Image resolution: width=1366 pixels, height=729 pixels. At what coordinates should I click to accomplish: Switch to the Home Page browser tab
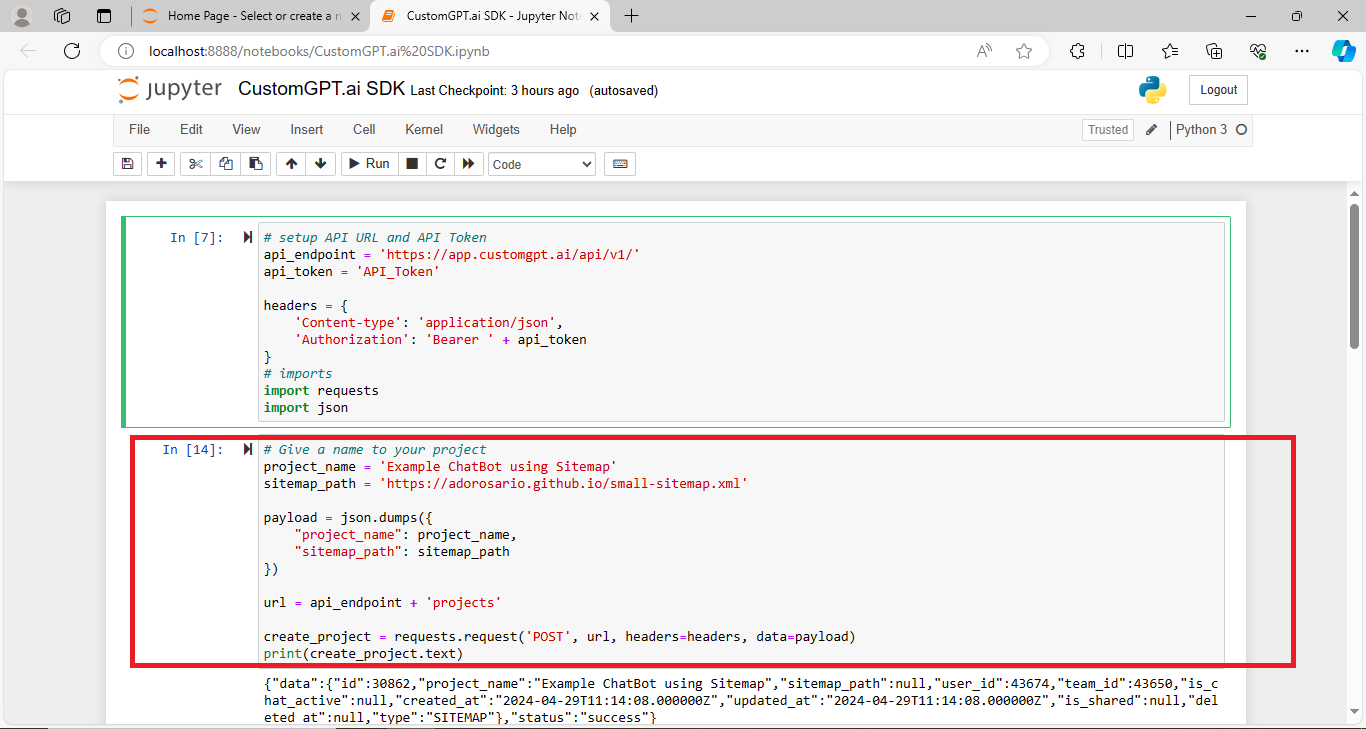pyautogui.click(x=248, y=16)
